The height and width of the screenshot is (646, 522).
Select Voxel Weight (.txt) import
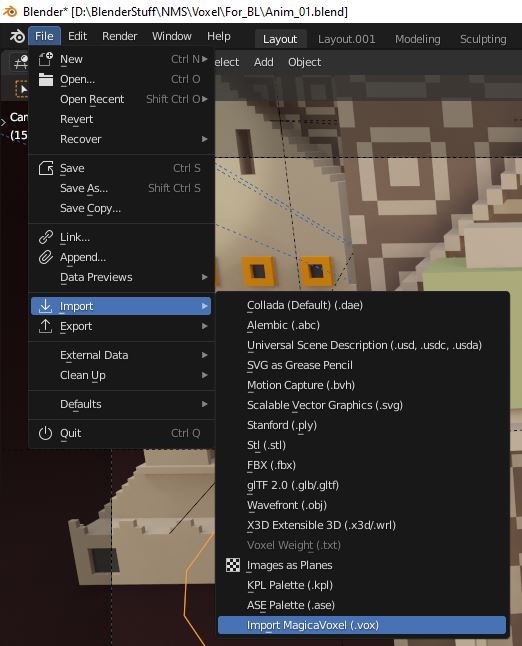pos(362,545)
